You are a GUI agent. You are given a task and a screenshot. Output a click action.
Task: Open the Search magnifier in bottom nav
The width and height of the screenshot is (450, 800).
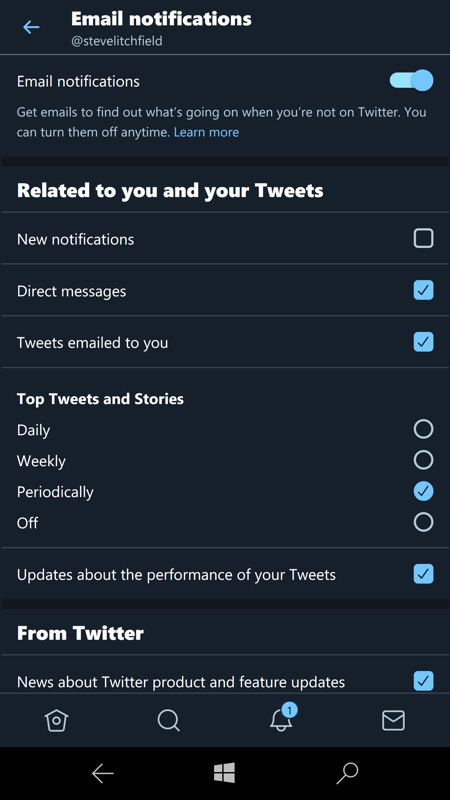click(x=168, y=720)
